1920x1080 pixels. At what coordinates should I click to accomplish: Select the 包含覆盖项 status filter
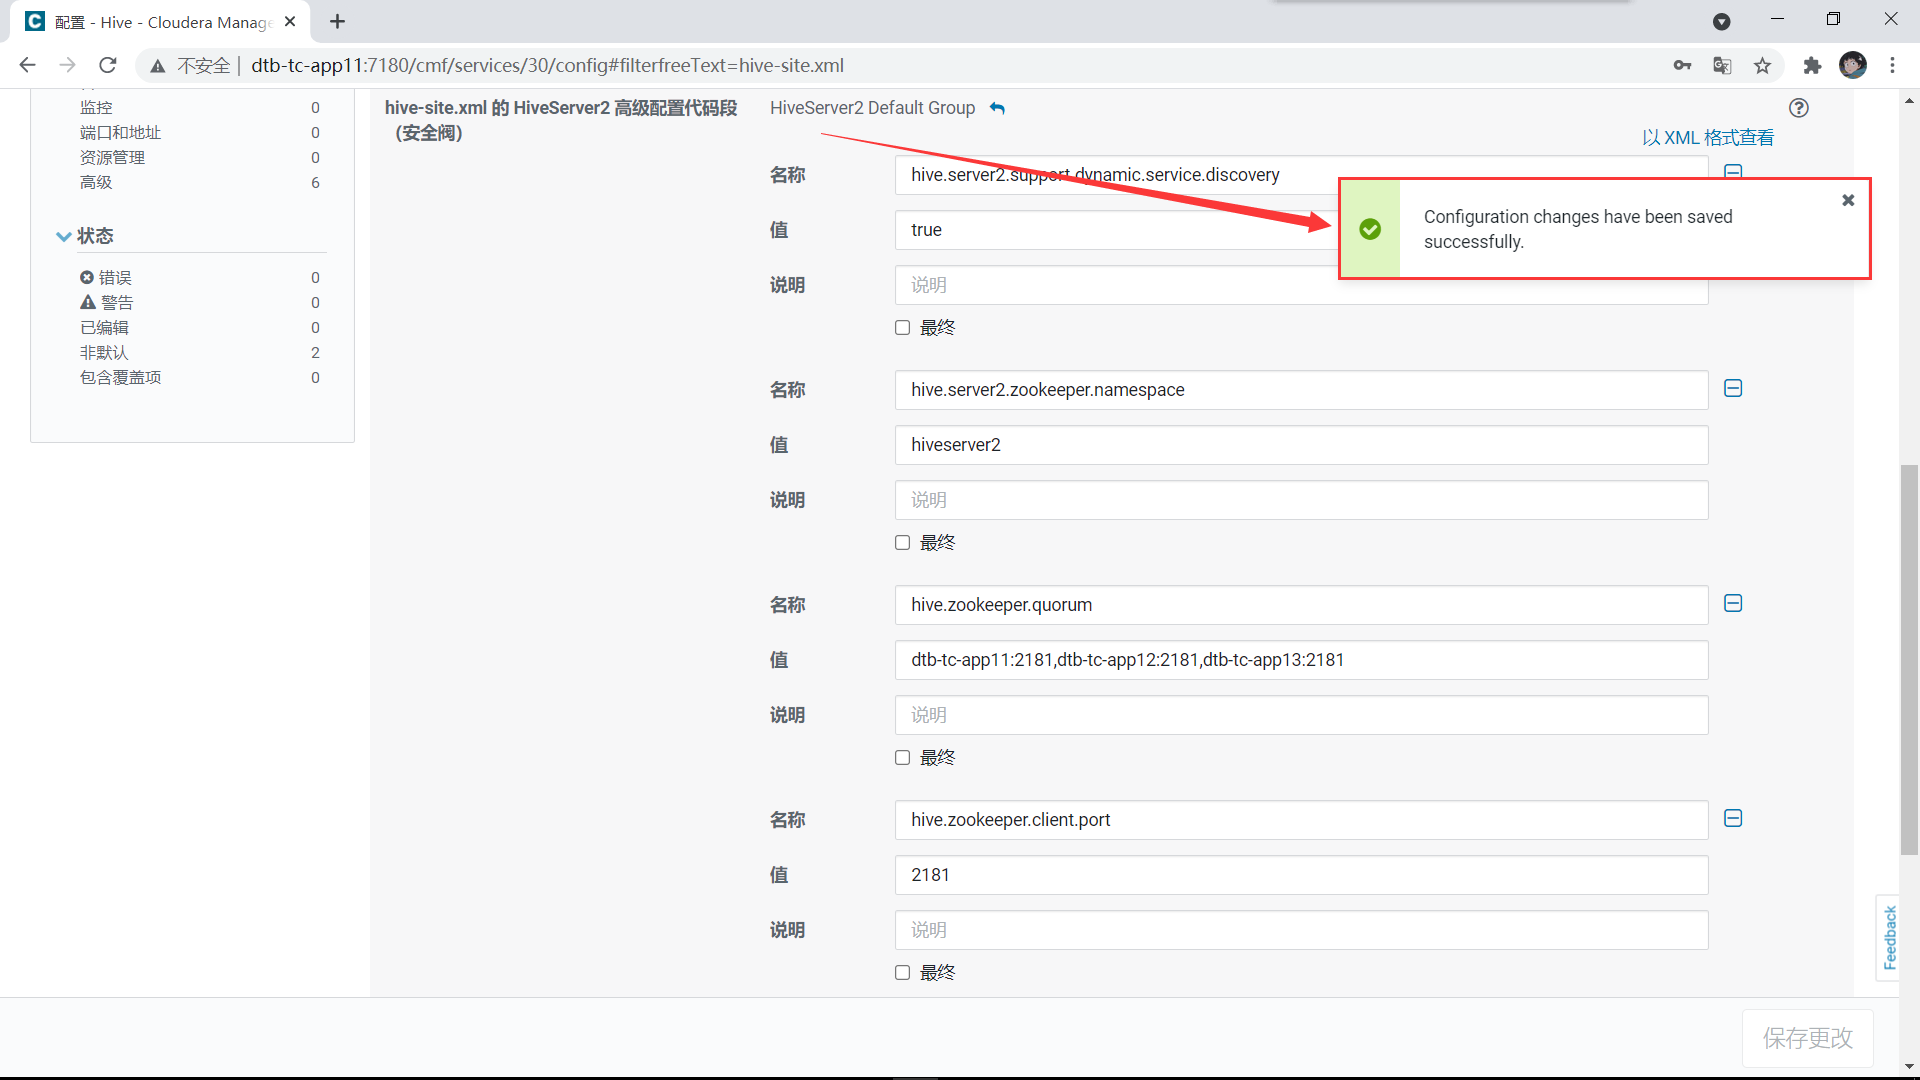(120, 377)
